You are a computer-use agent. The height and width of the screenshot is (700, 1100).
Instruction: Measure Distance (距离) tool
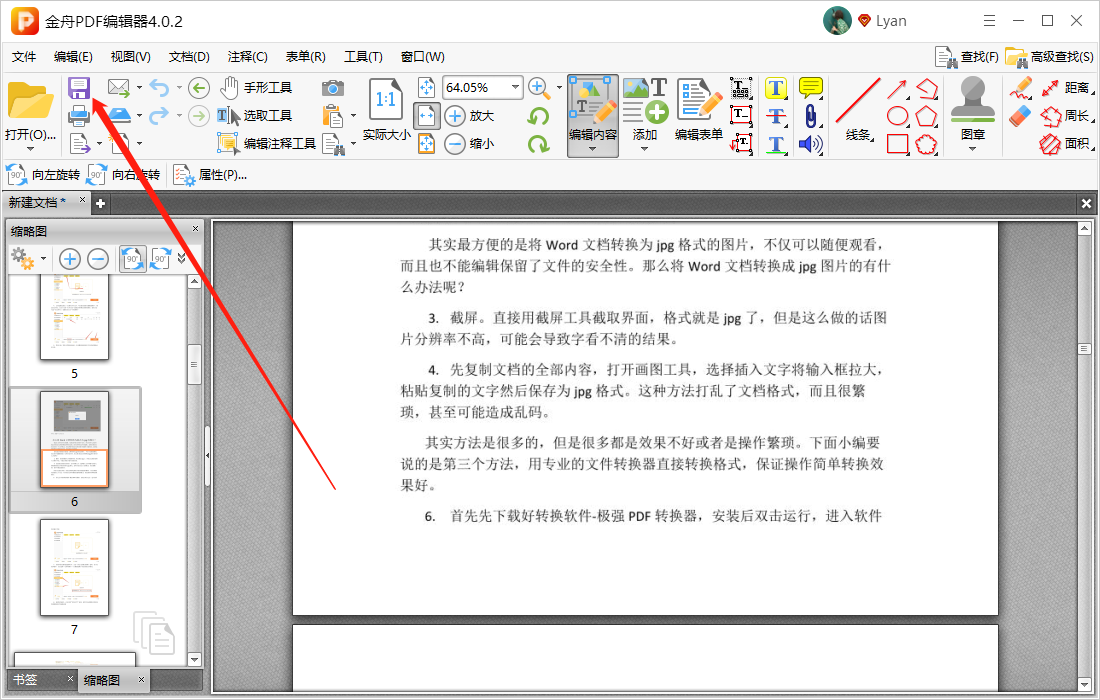coord(1066,88)
